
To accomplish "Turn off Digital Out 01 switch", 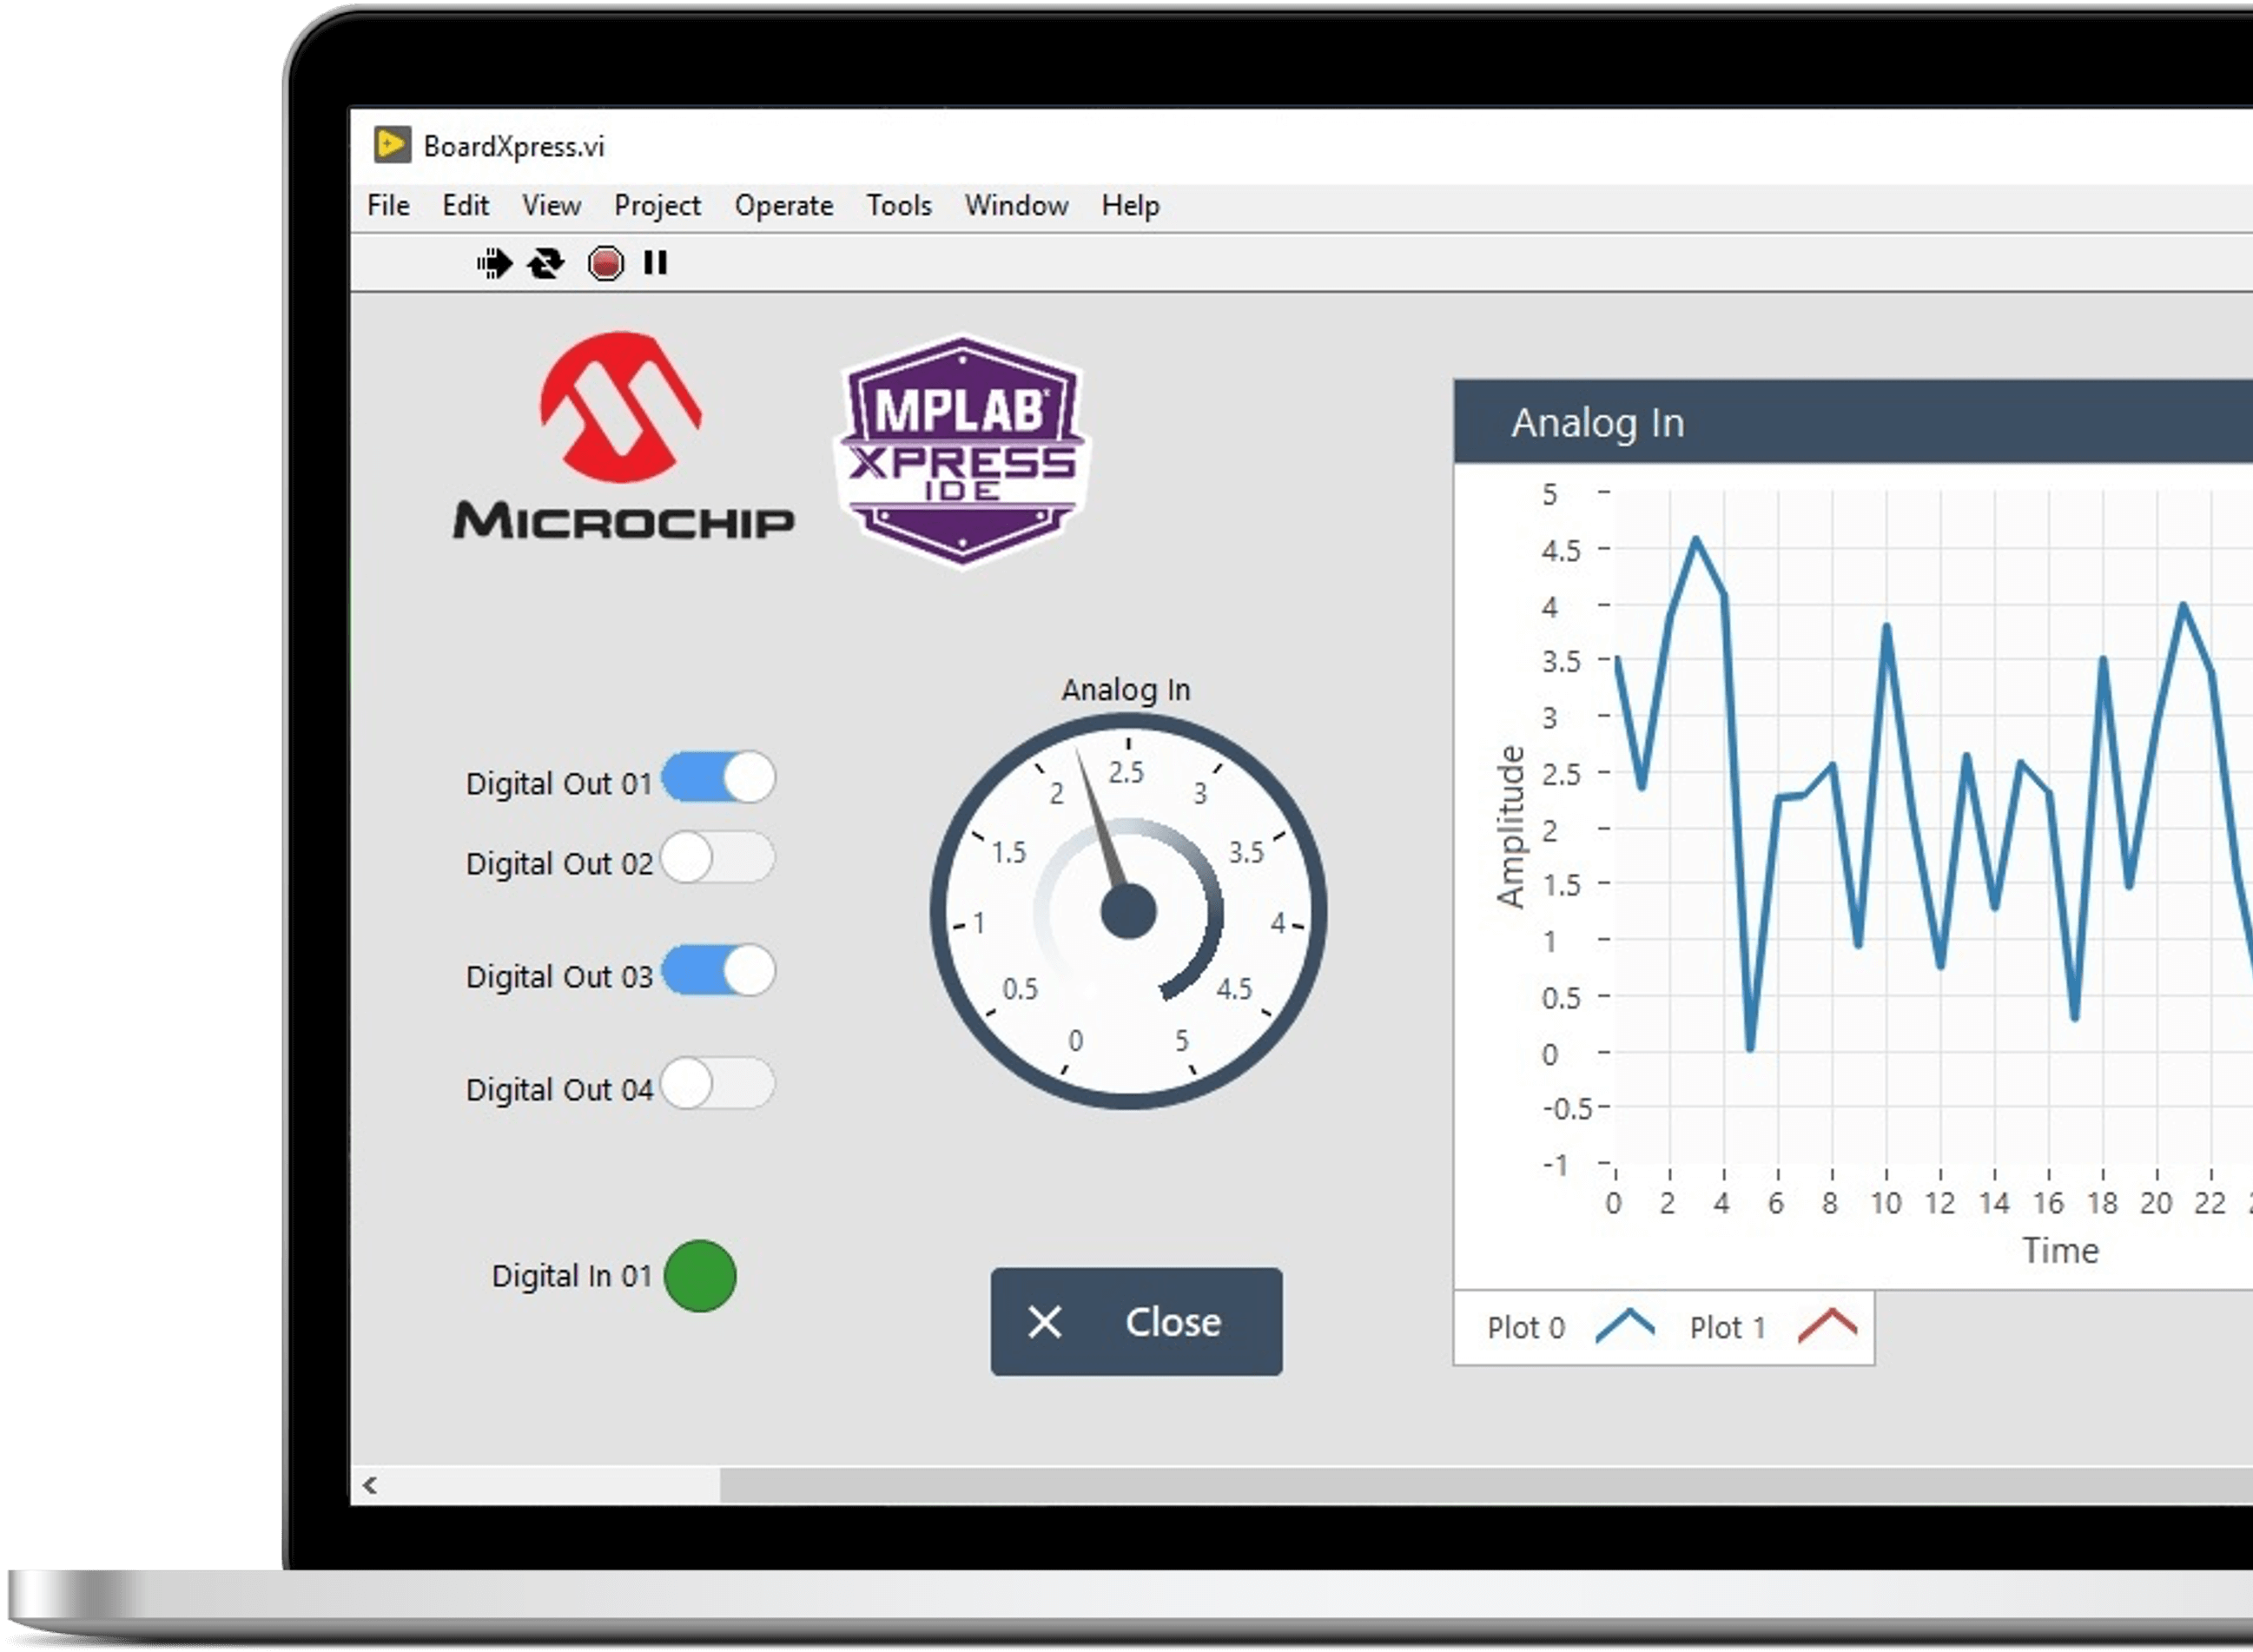I will tap(718, 777).
